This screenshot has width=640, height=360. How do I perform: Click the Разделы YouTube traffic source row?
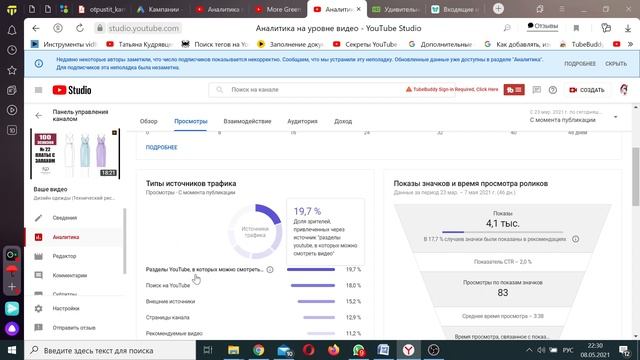point(253,269)
